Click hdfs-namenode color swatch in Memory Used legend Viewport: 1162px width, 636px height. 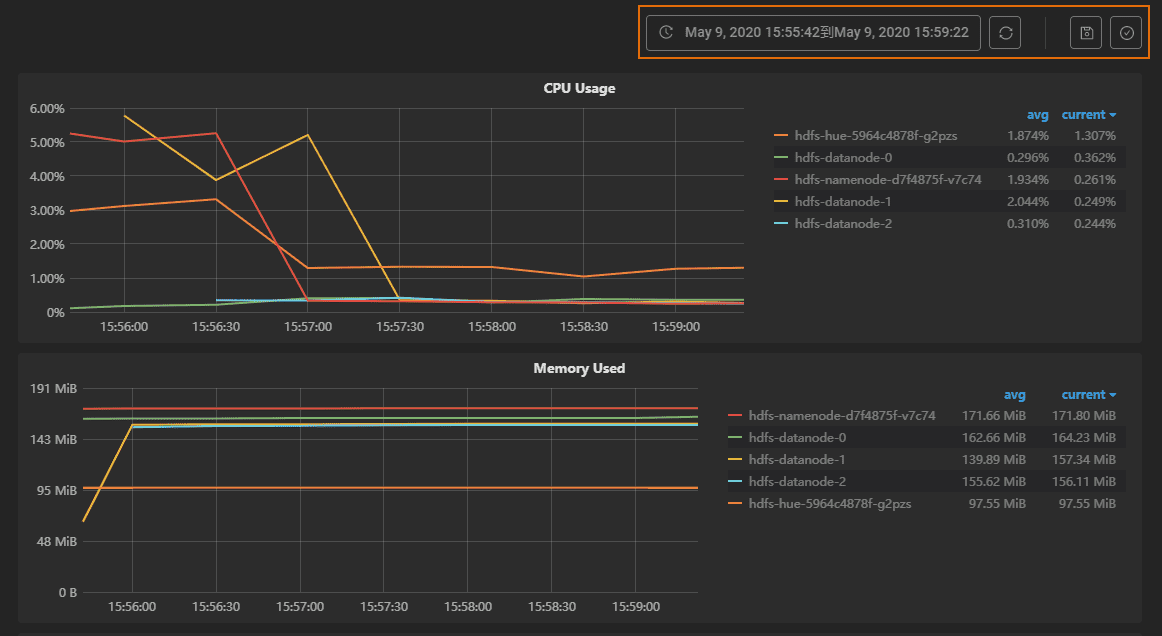(x=736, y=415)
